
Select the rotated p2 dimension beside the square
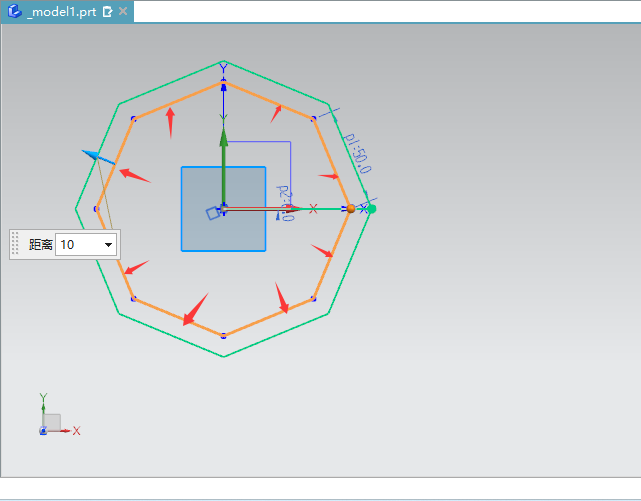pyautogui.click(x=285, y=203)
